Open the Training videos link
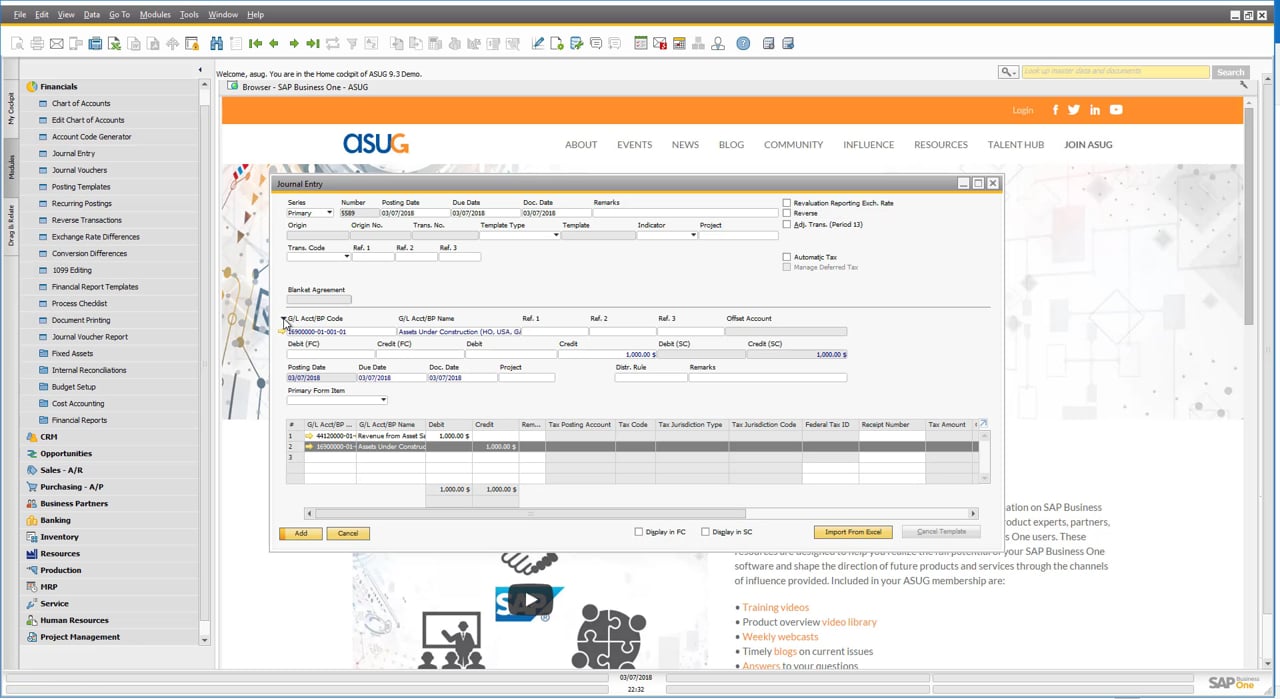 coord(776,607)
